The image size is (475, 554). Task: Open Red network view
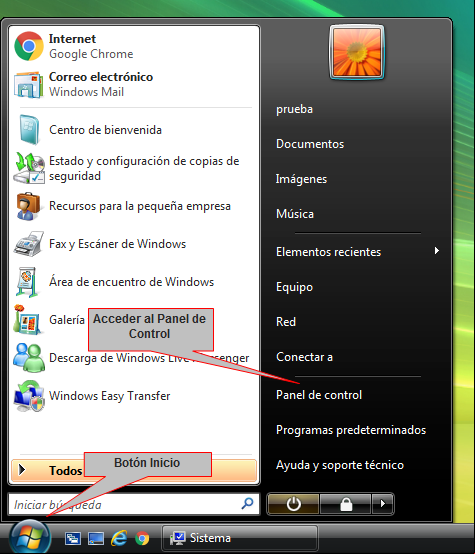pos(286,322)
